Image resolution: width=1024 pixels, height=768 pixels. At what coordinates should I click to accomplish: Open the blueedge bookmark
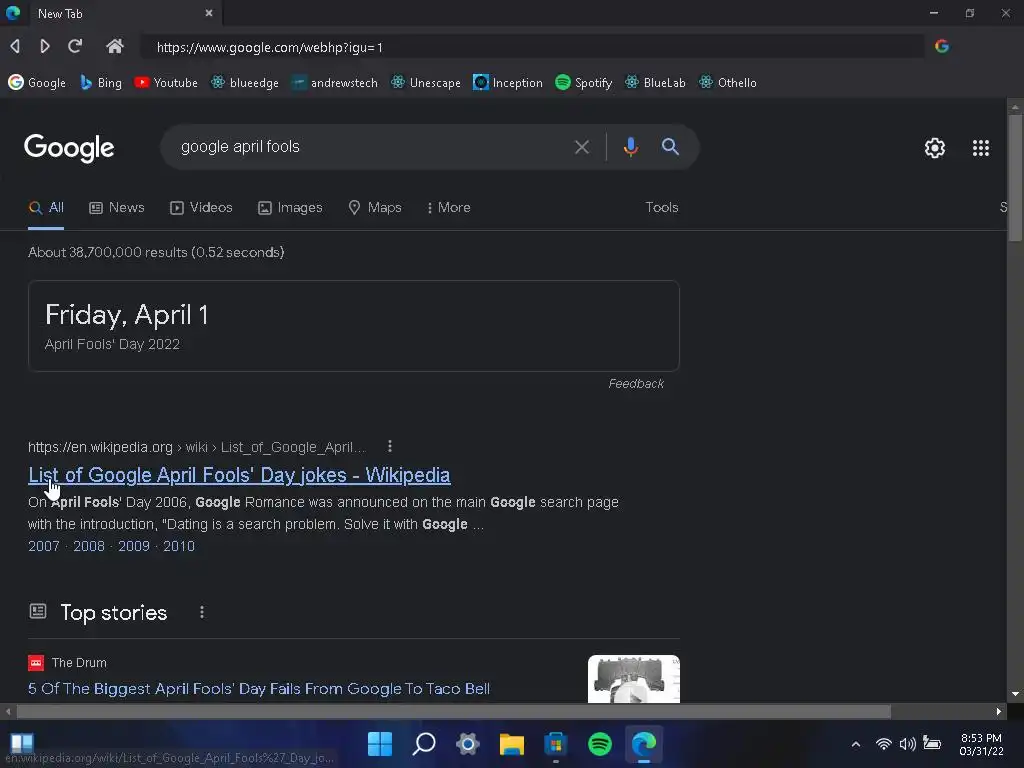pyautogui.click(x=245, y=83)
